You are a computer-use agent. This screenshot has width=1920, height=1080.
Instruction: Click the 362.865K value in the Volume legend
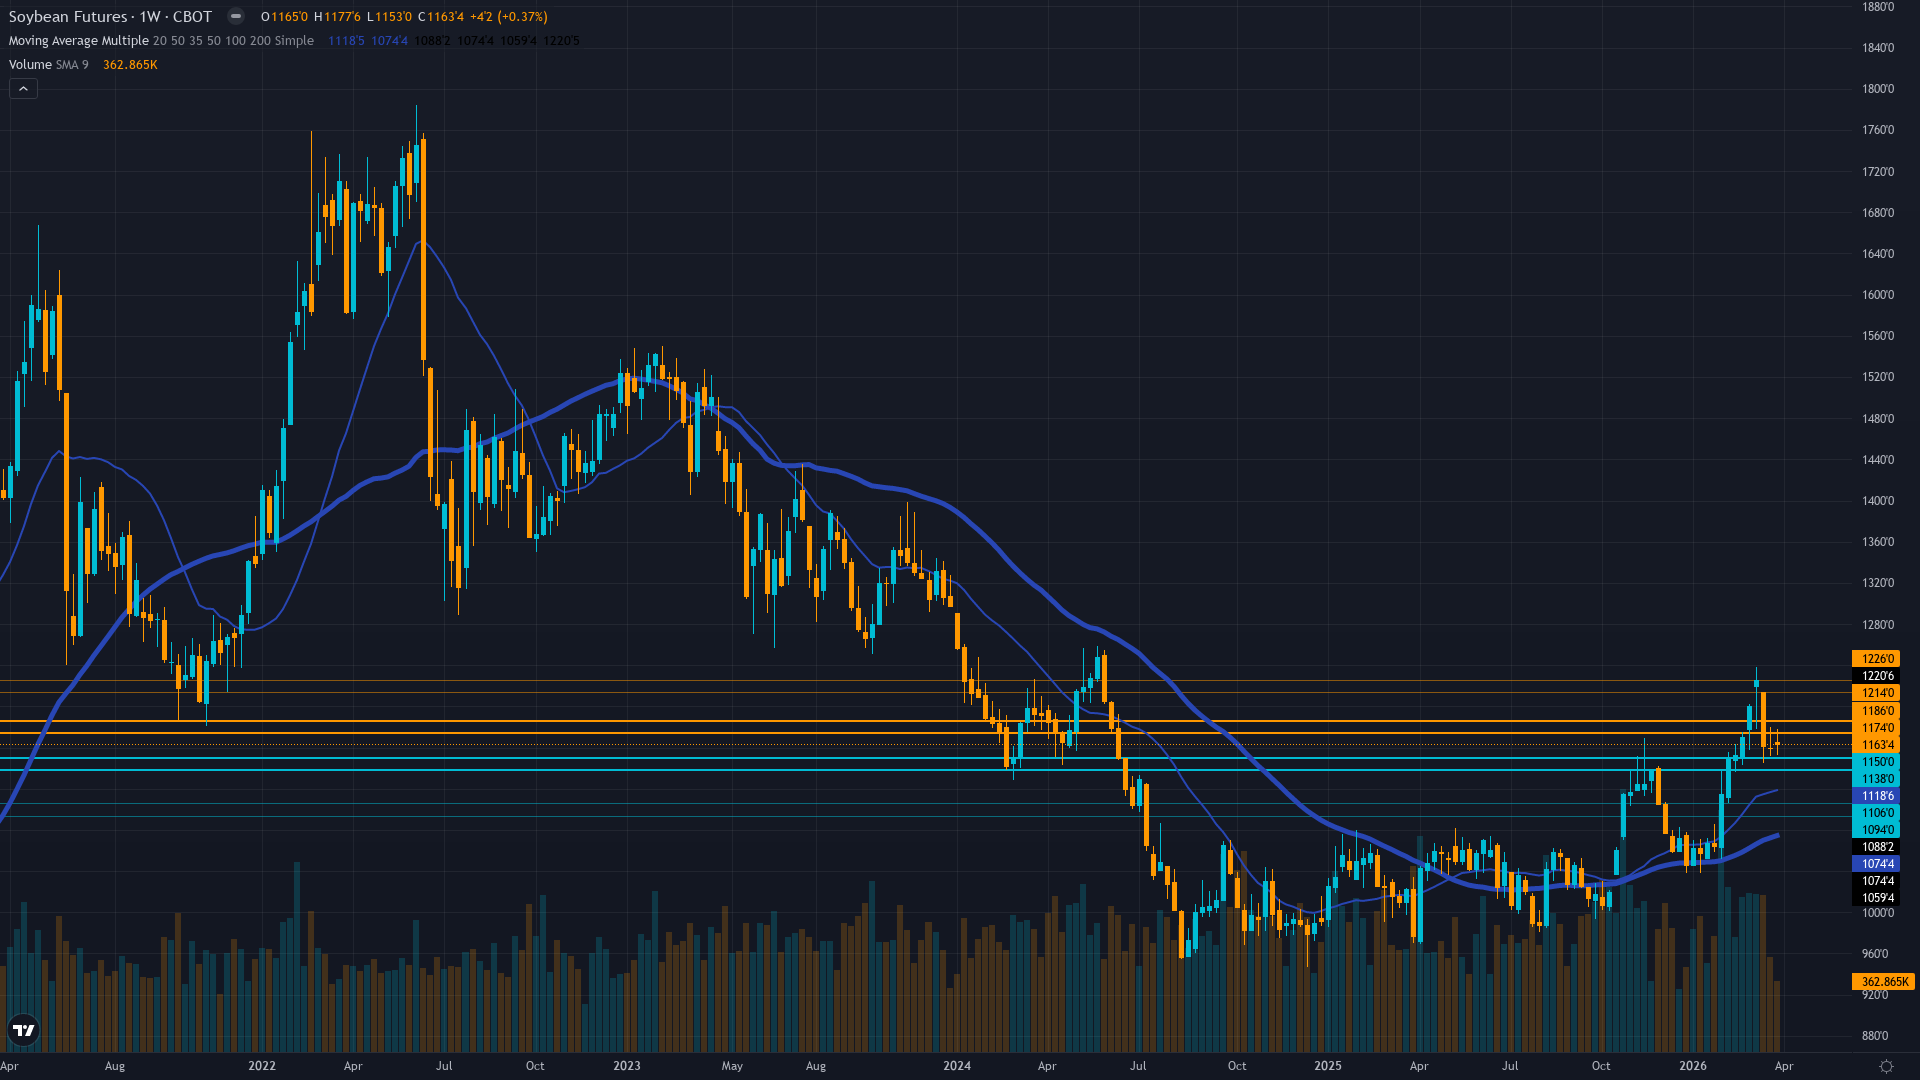pyautogui.click(x=130, y=65)
